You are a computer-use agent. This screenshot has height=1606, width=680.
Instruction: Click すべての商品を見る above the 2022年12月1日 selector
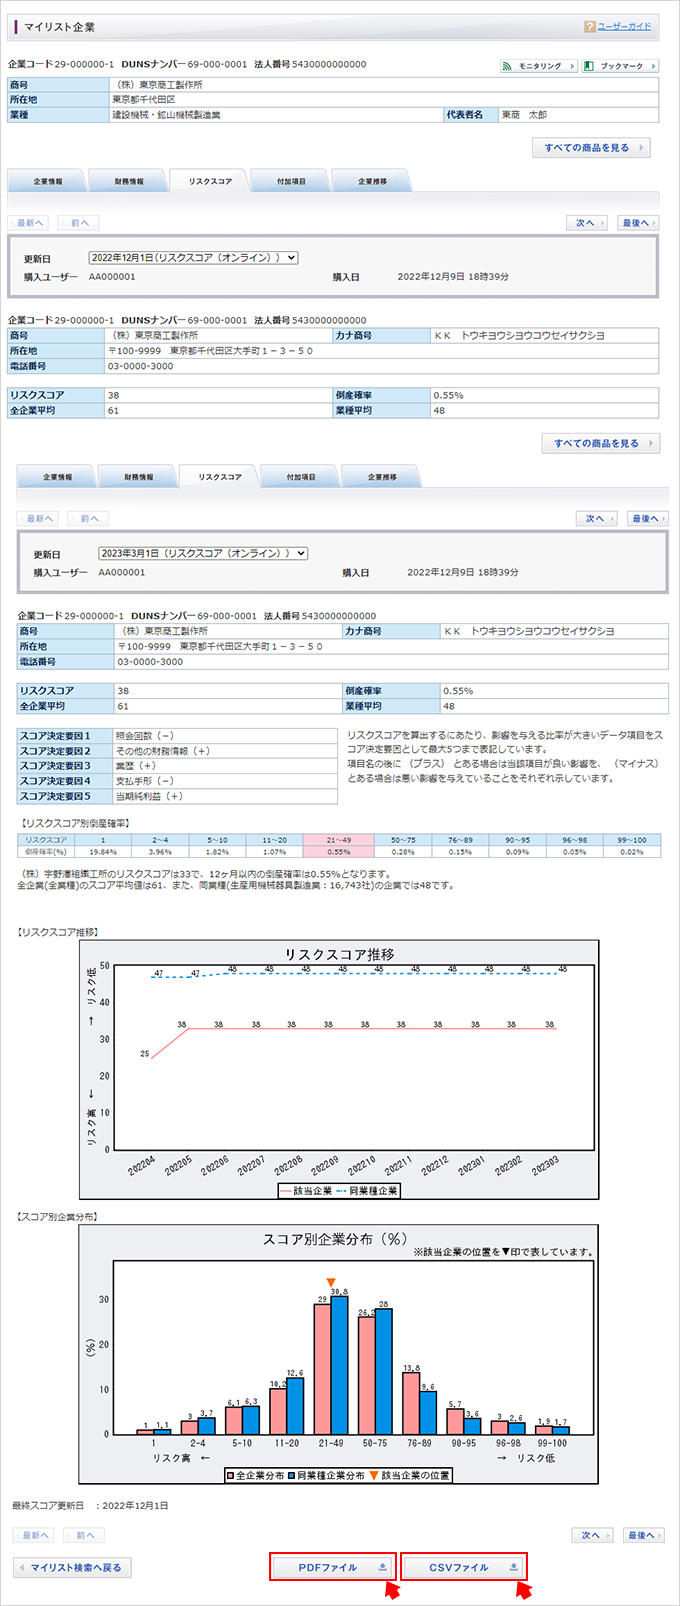(591, 148)
